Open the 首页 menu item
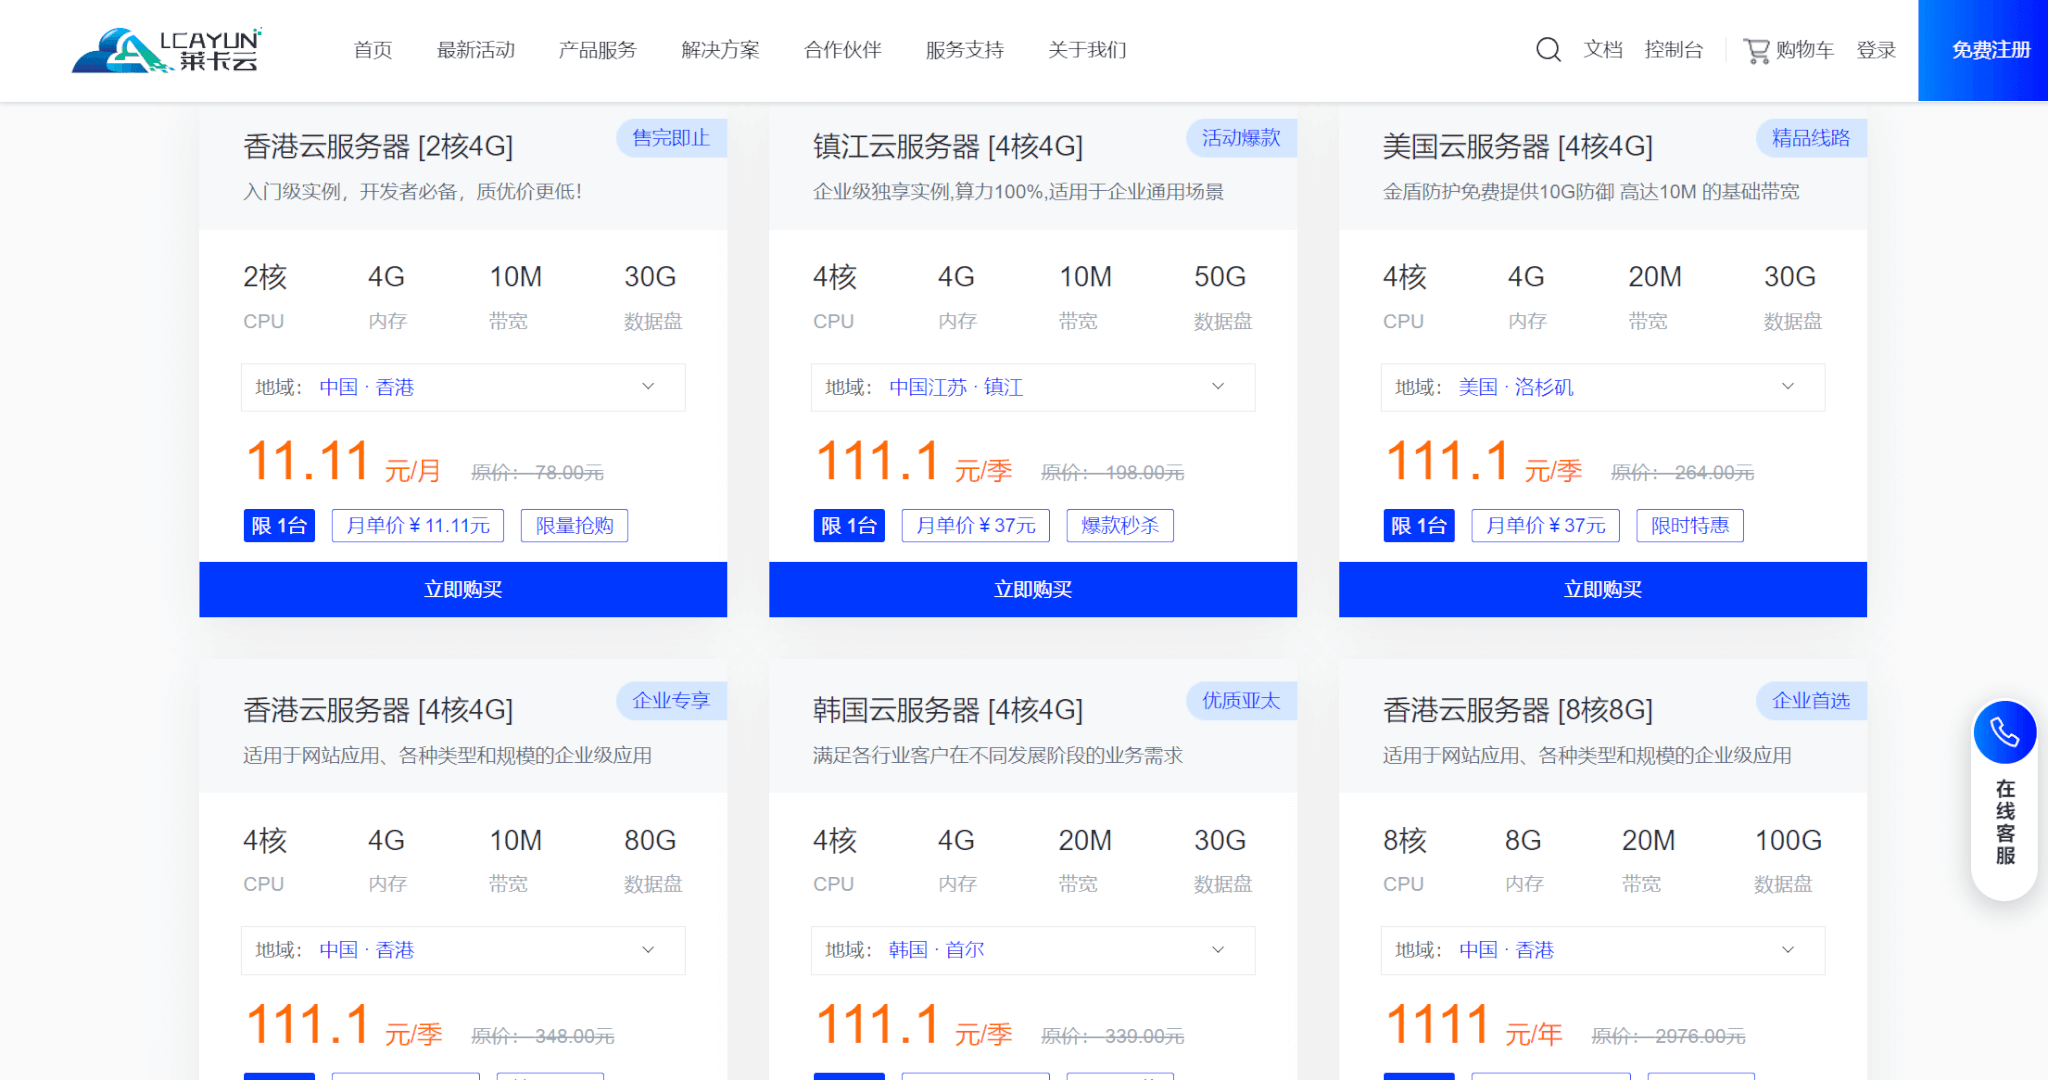This screenshot has height=1080, width=2048. pyautogui.click(x=373, y=50)
